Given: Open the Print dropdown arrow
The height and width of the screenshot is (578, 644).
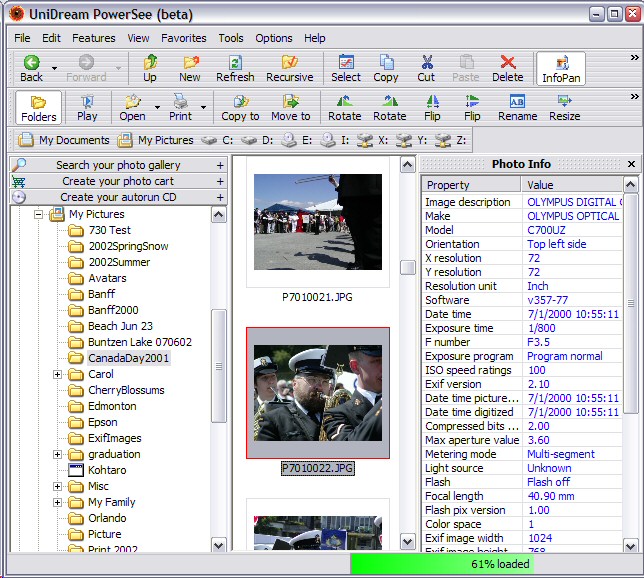Looking at the screenshot, I should coord(203,107).
